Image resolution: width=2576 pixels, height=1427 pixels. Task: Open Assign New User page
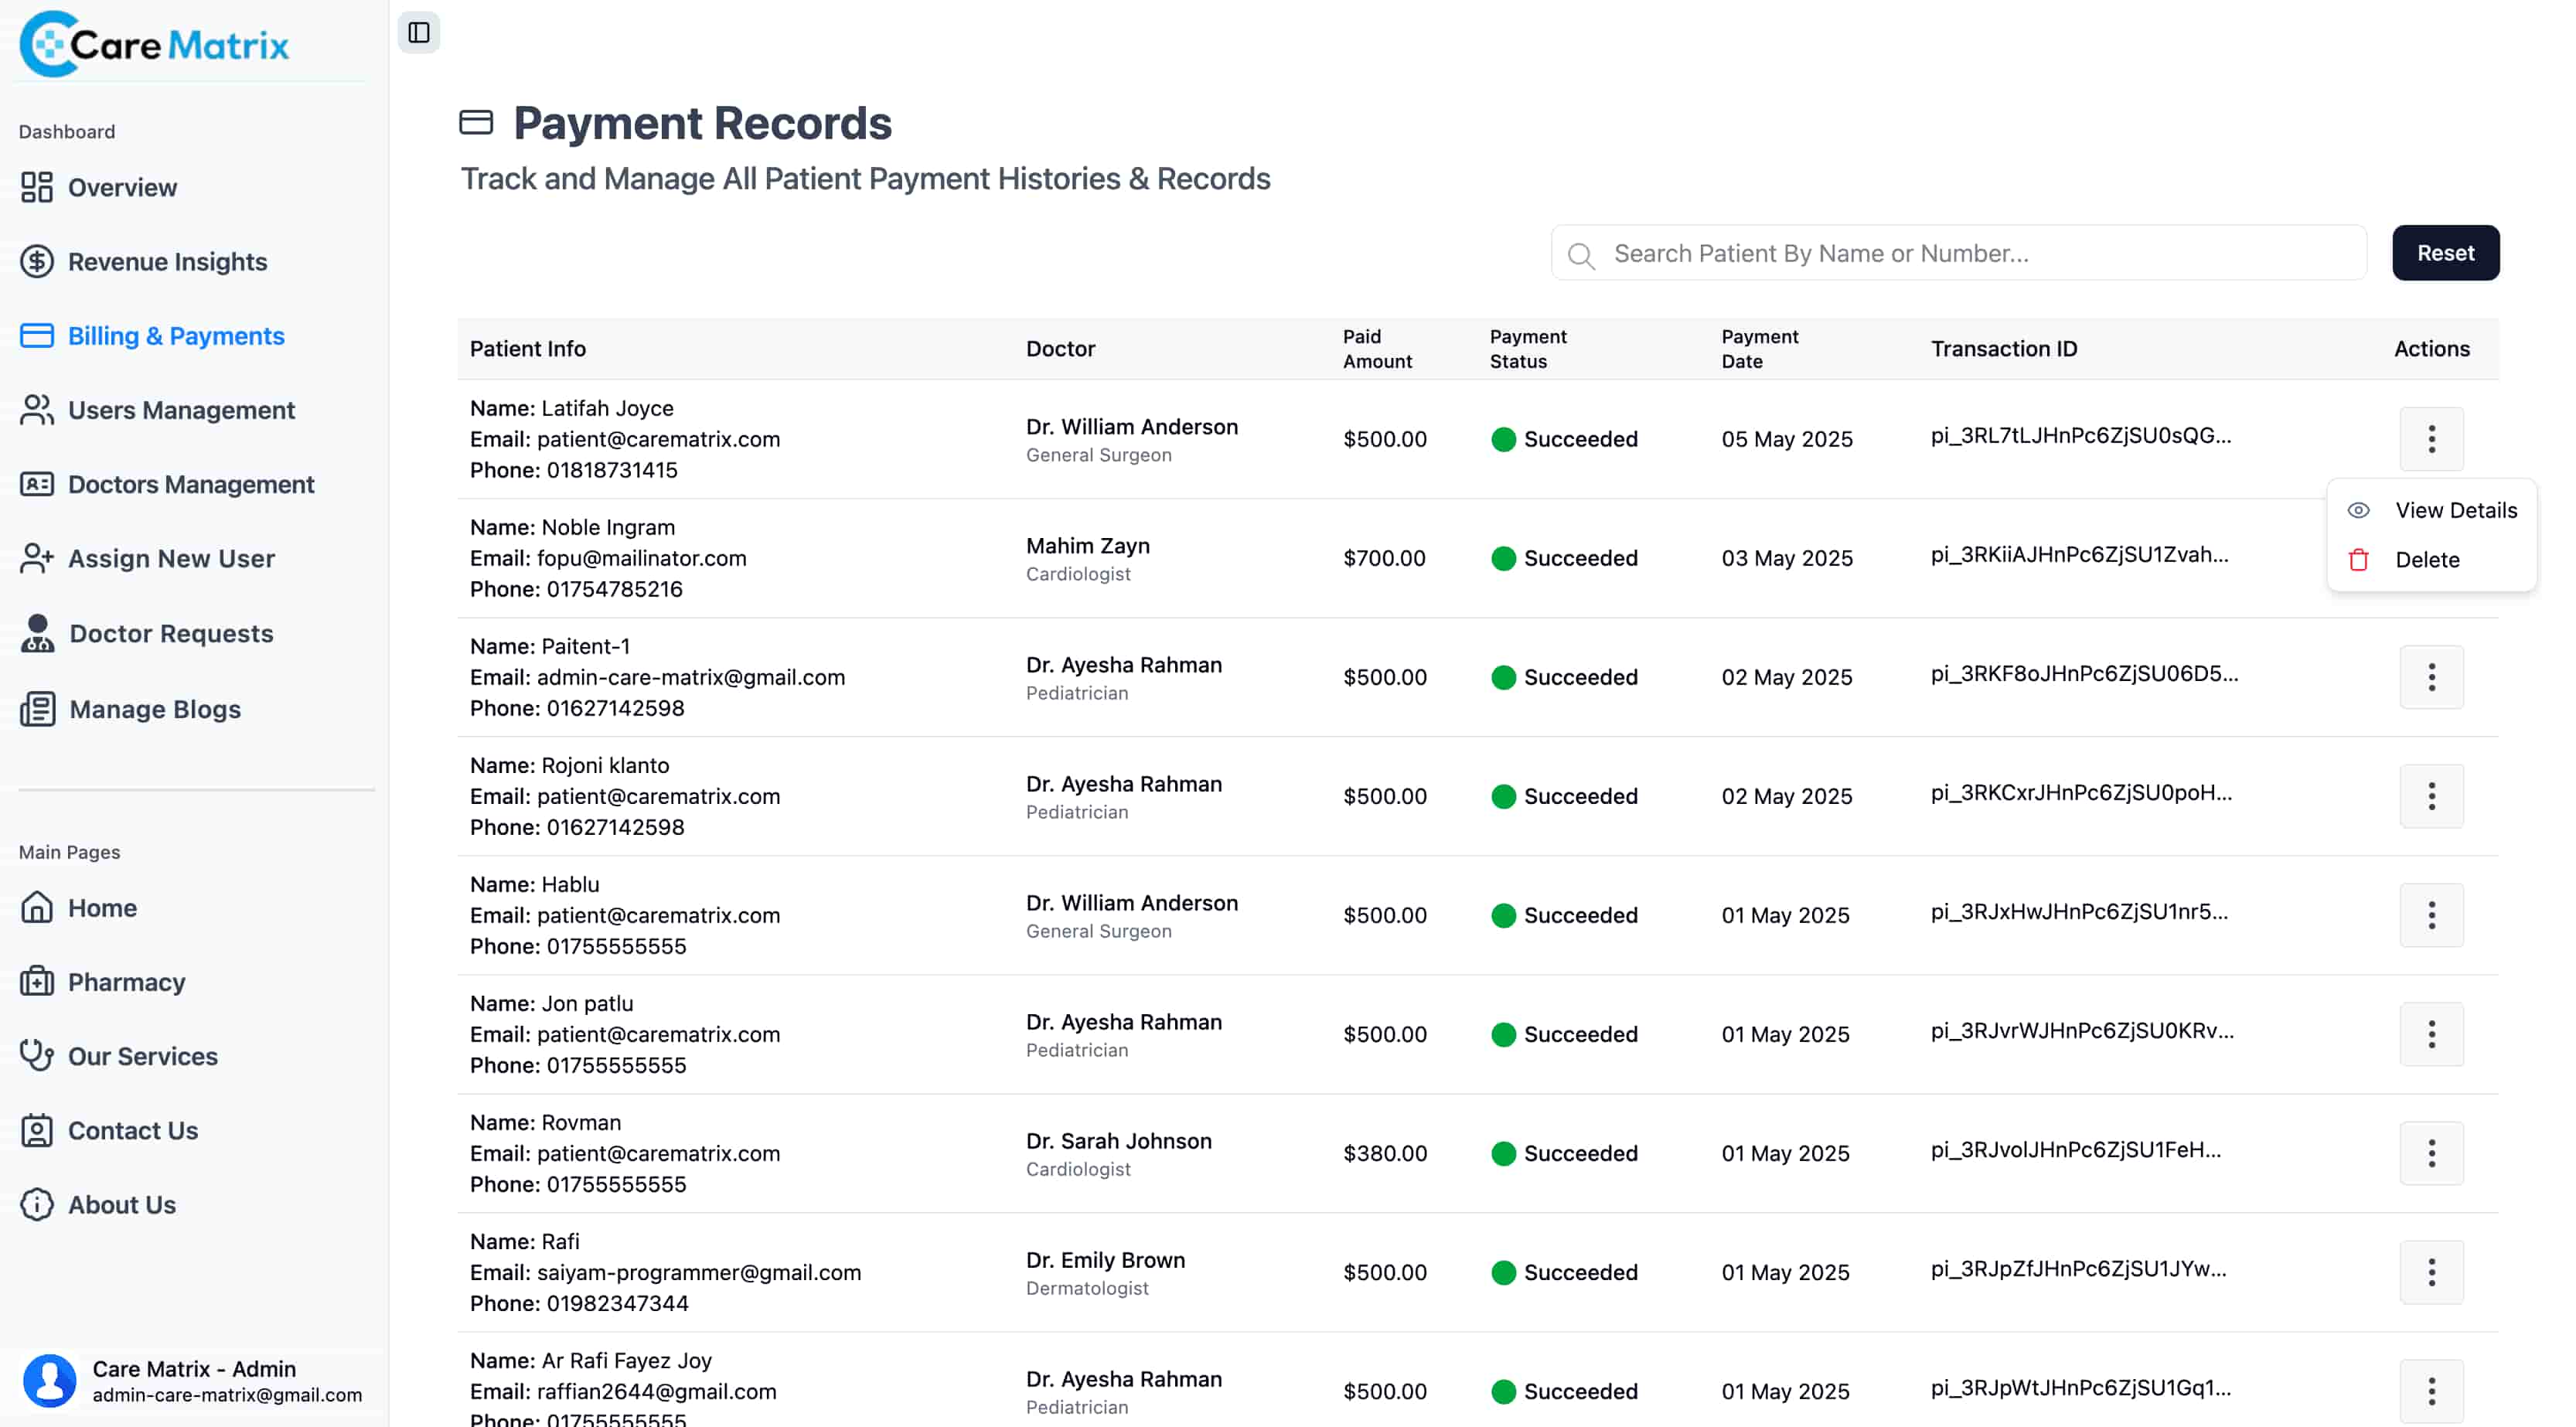coord(171,558)
